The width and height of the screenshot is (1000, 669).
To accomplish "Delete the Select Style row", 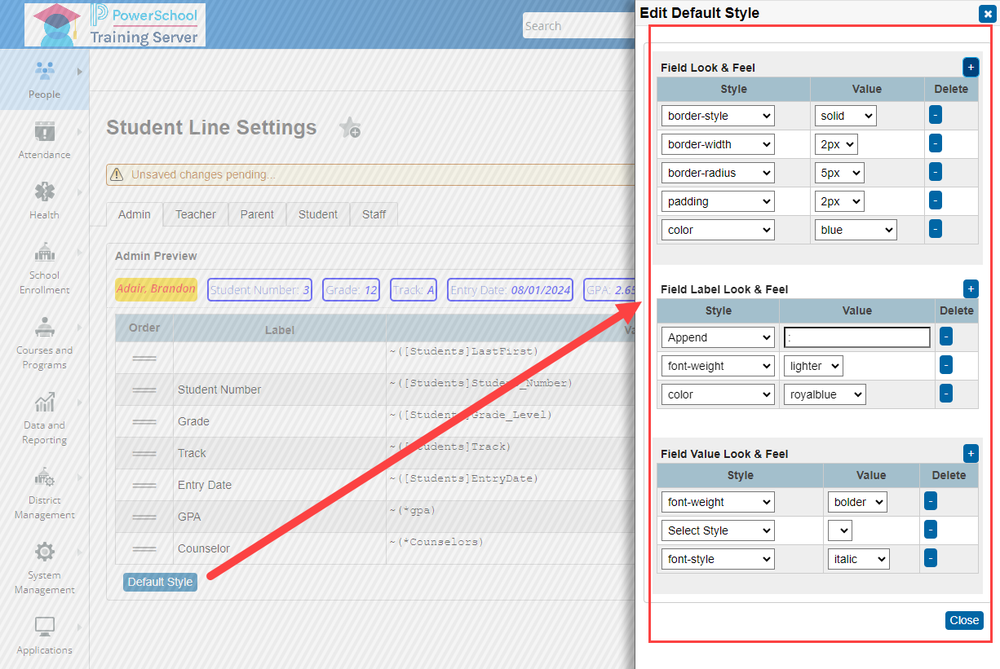I will pos(930,529).
